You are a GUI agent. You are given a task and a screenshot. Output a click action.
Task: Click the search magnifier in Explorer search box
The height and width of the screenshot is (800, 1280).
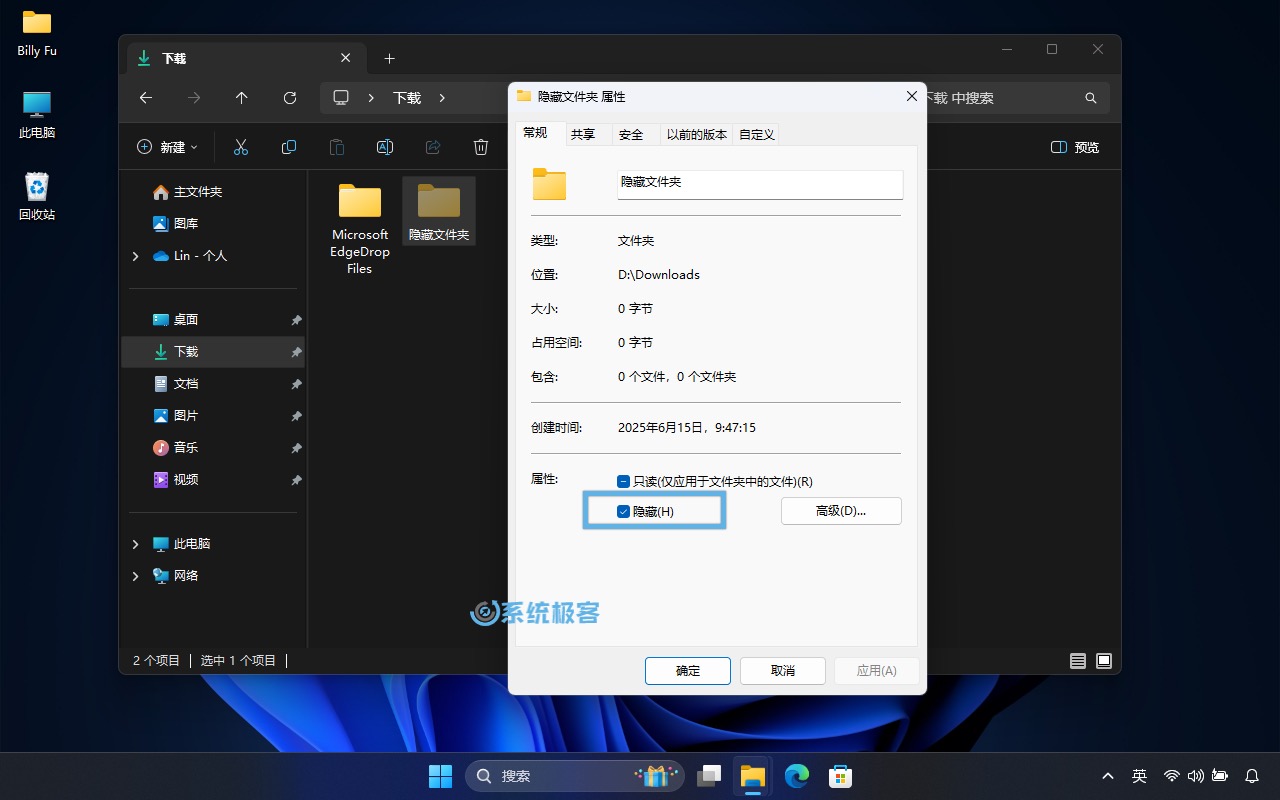(1091, 98)
